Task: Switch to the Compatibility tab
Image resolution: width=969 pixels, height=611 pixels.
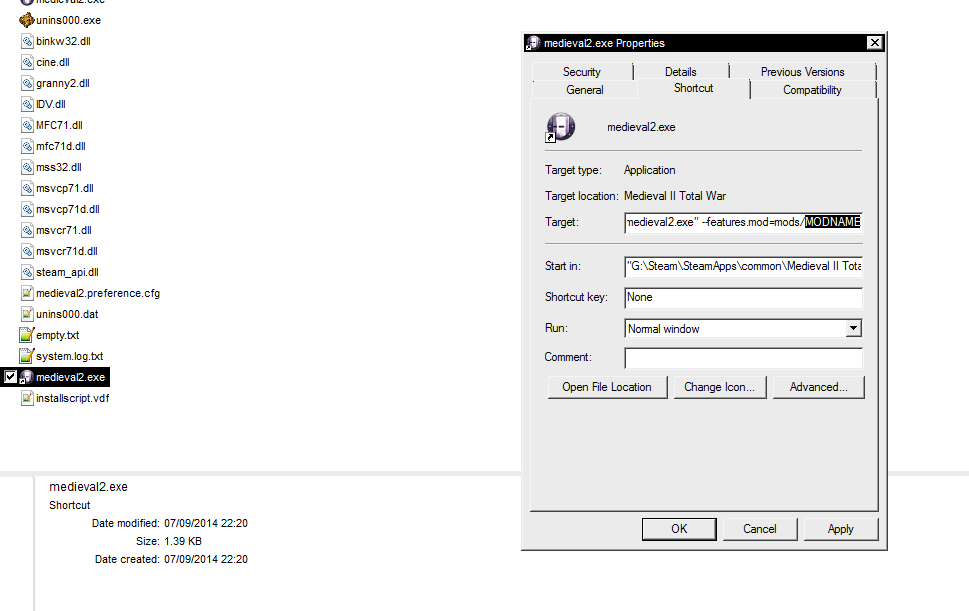Action: (812, 90)
